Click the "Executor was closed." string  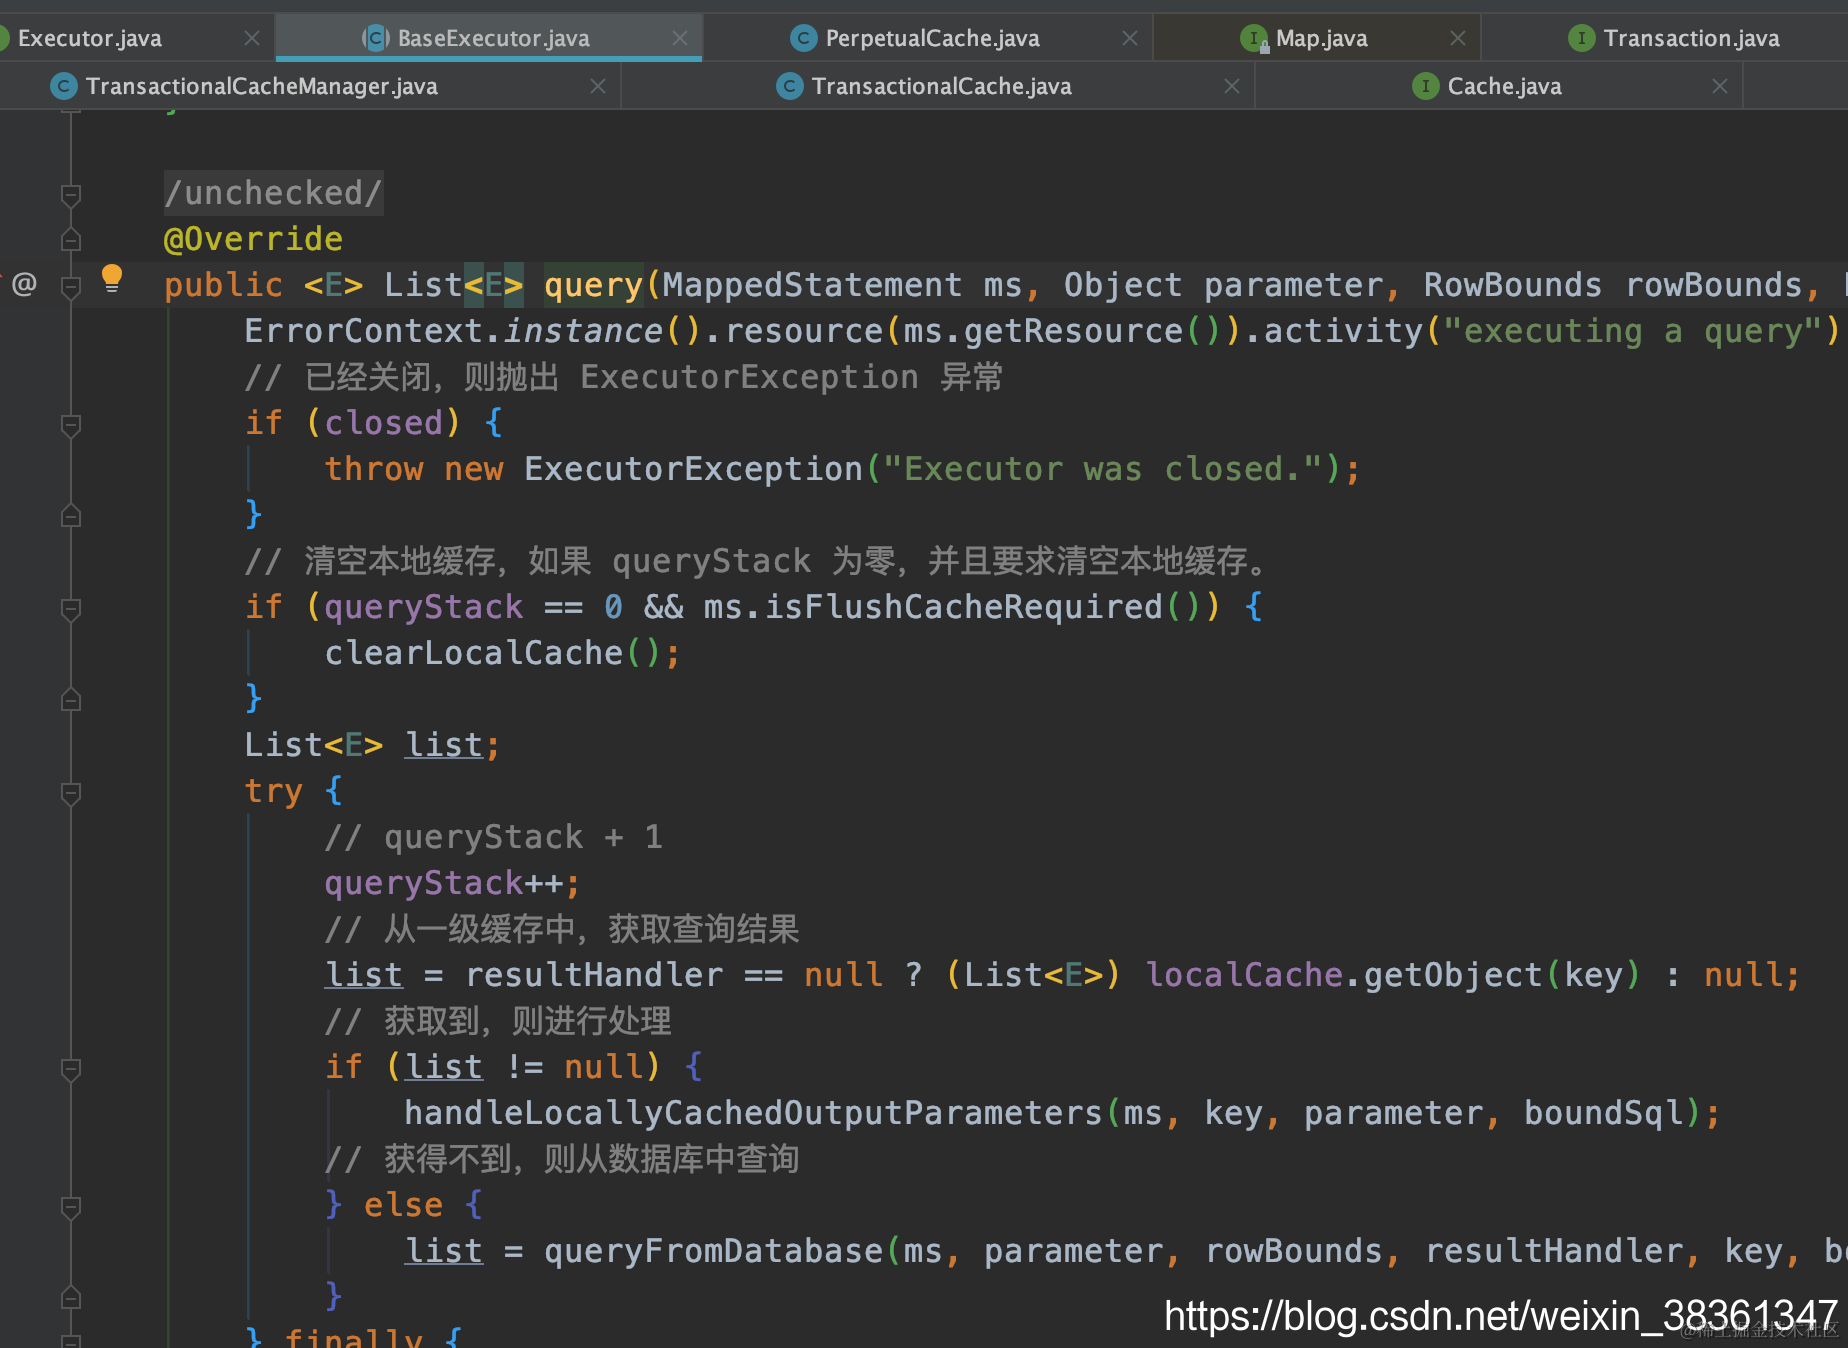[1103, 469]
